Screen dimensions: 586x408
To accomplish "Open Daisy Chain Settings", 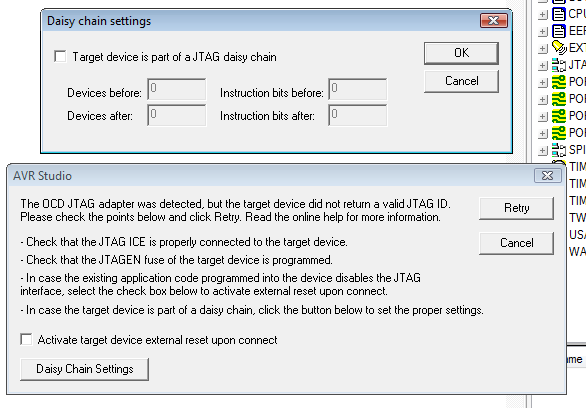I will [84, 369].
